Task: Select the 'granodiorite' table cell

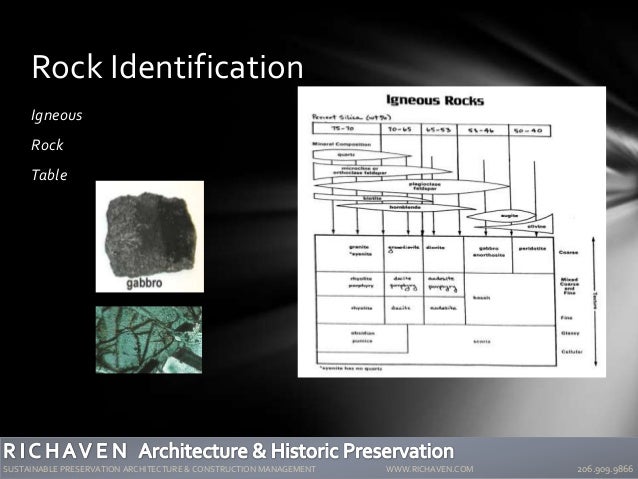Action: (x=403, y=253)
